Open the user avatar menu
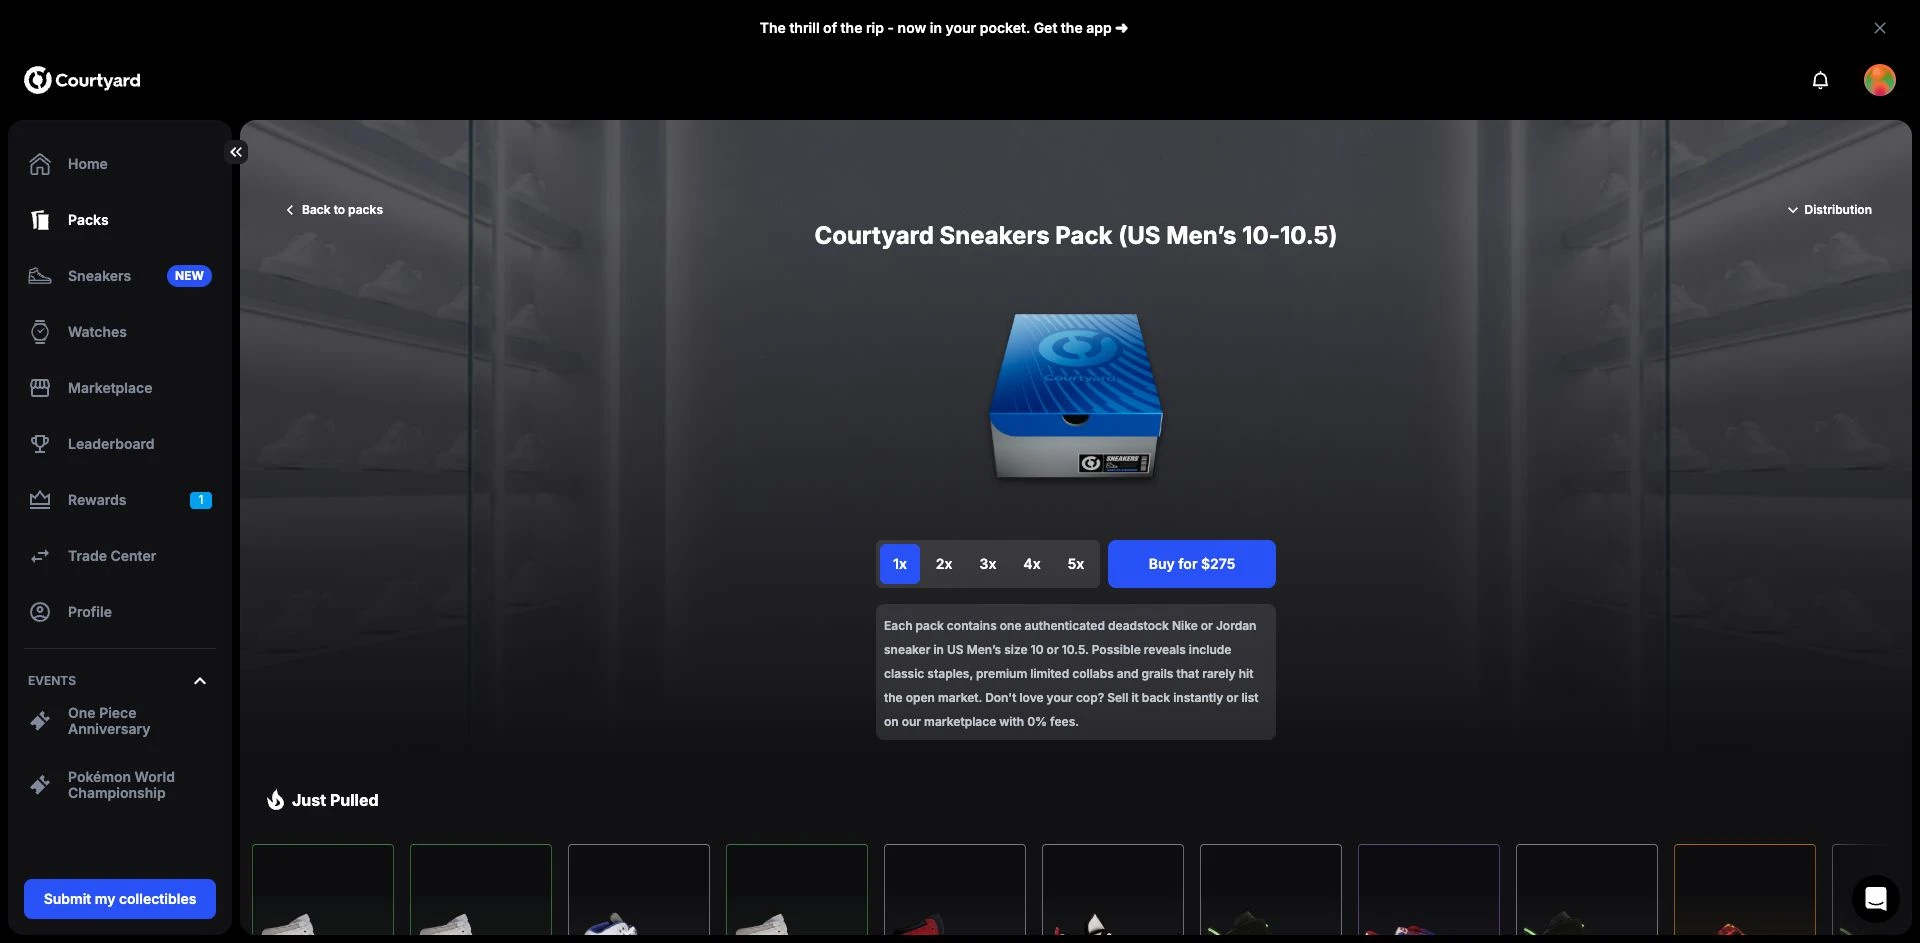 (x=1880, y=80)
